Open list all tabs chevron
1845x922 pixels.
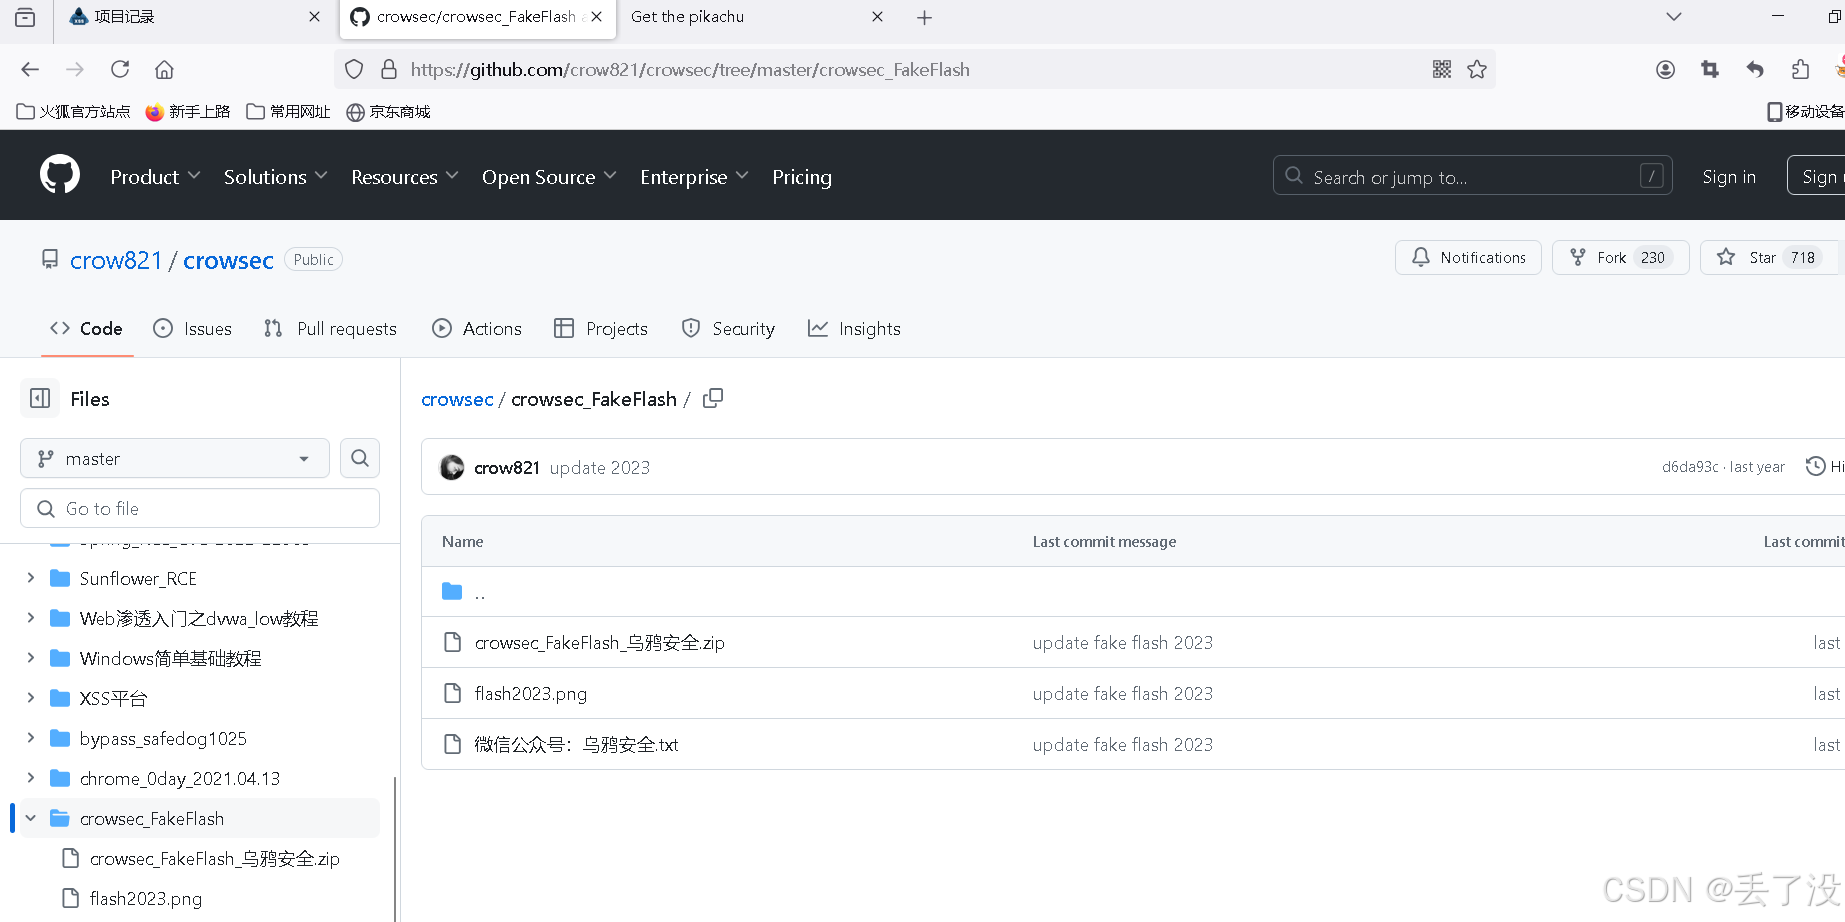(x=1674, y=17)
